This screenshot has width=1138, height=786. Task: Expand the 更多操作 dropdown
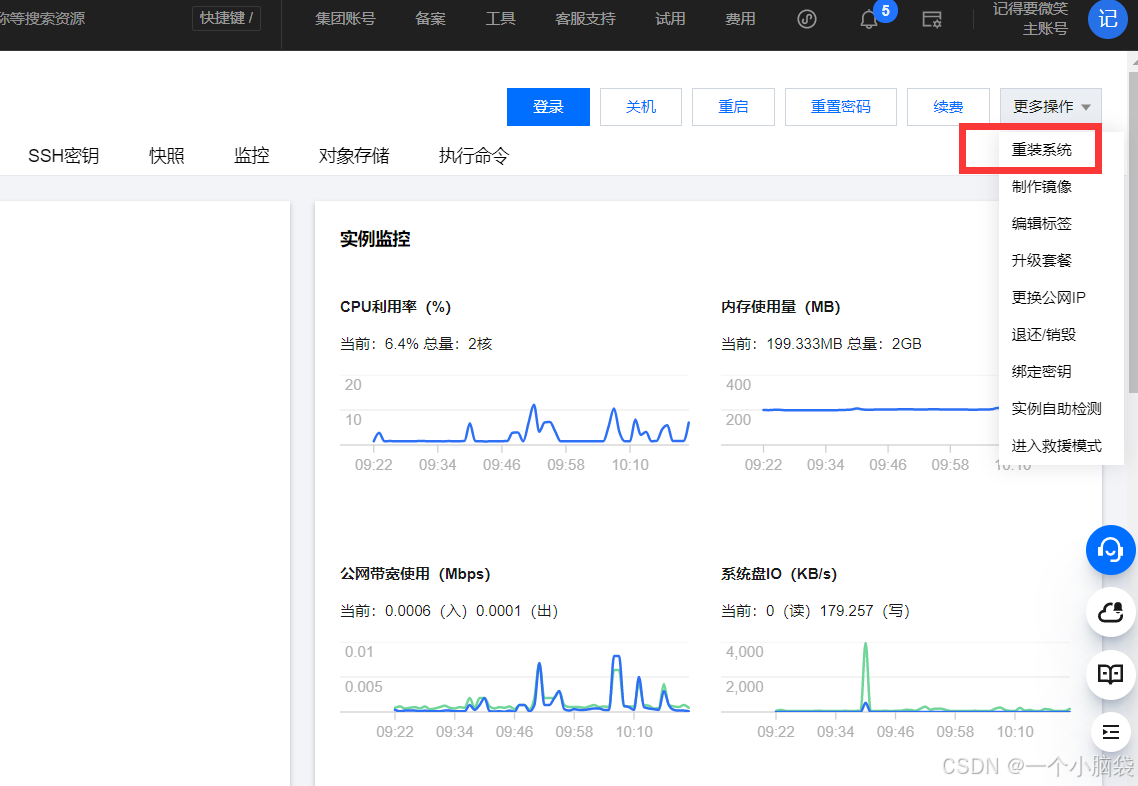pos(1050,106)
